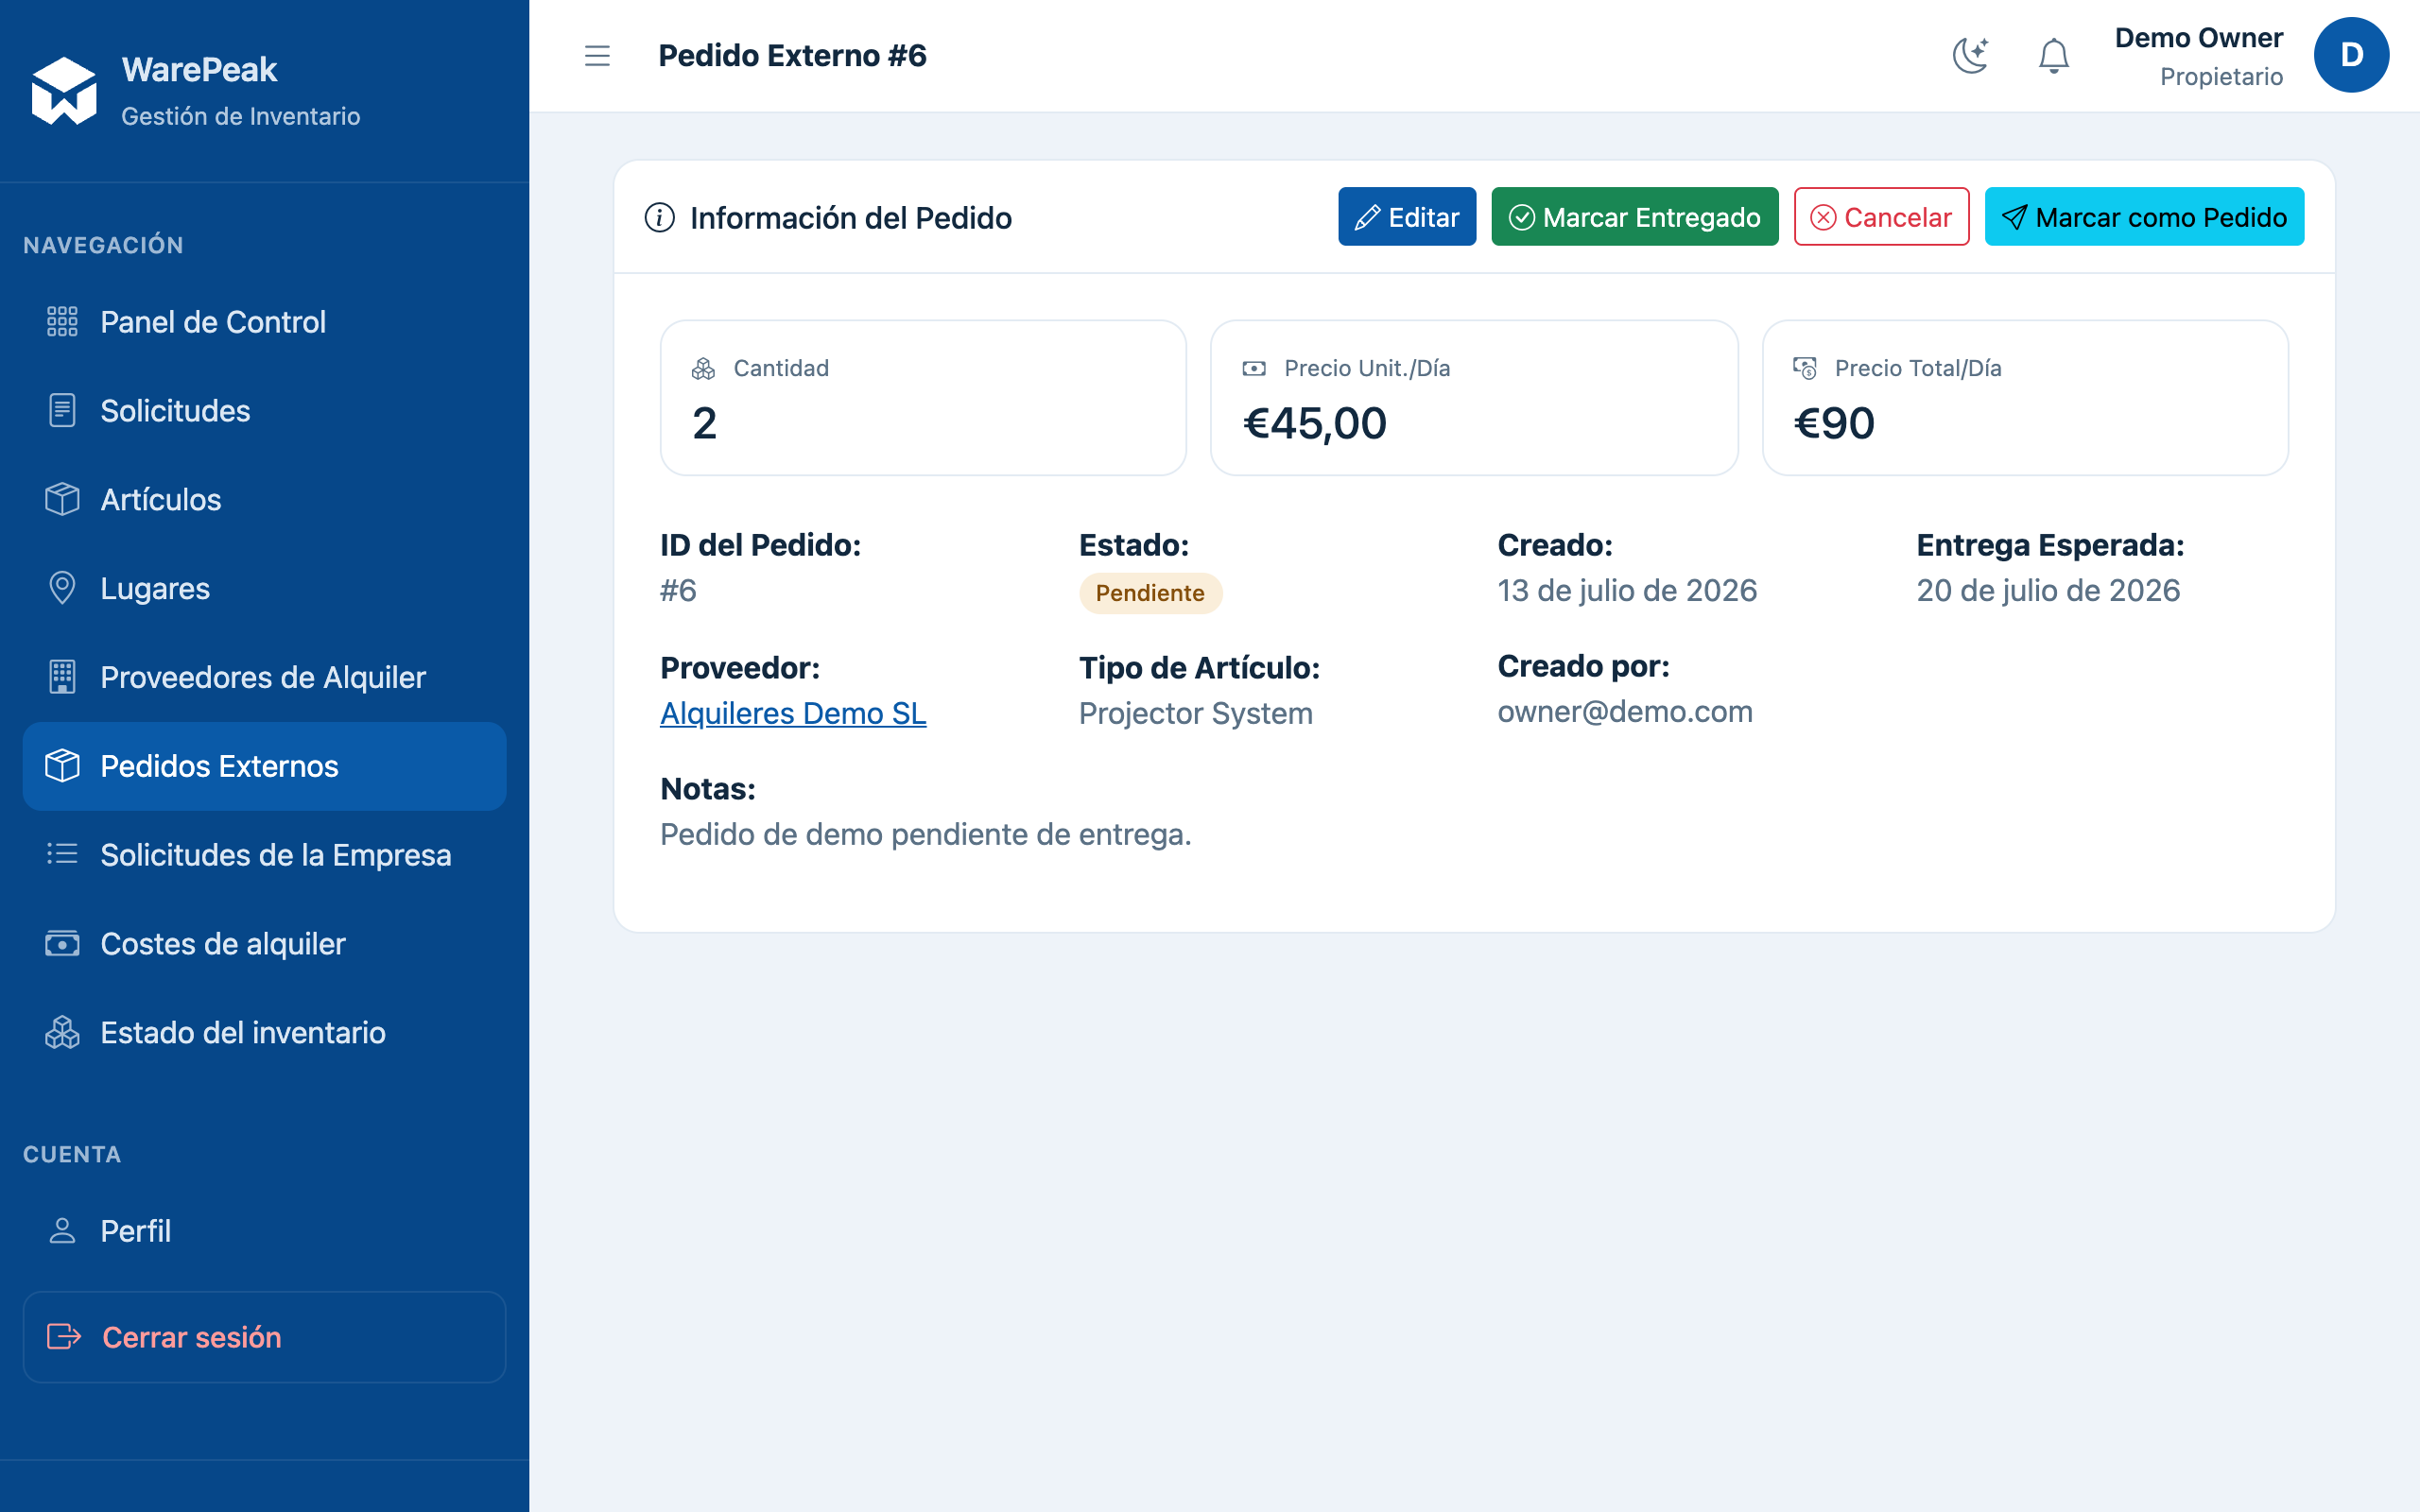
Task: Go to Costes de alquiler
Action: pyautogui.click(x=264, y=943)
